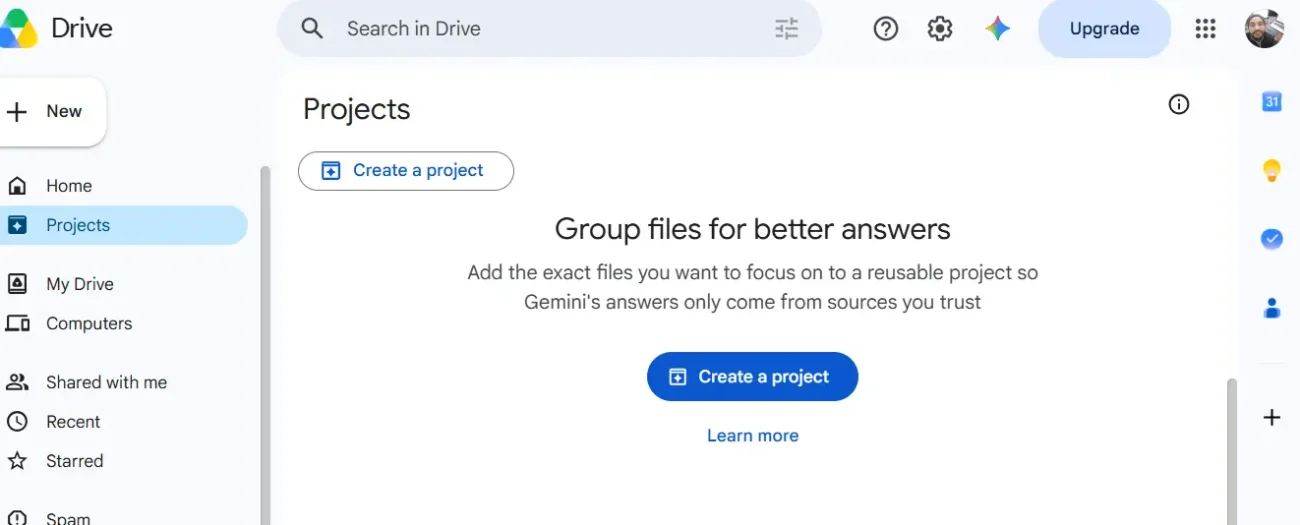Launch the Gemini sparkle icon
This screenshot has height=525, width=1300.
coord(997,29)
